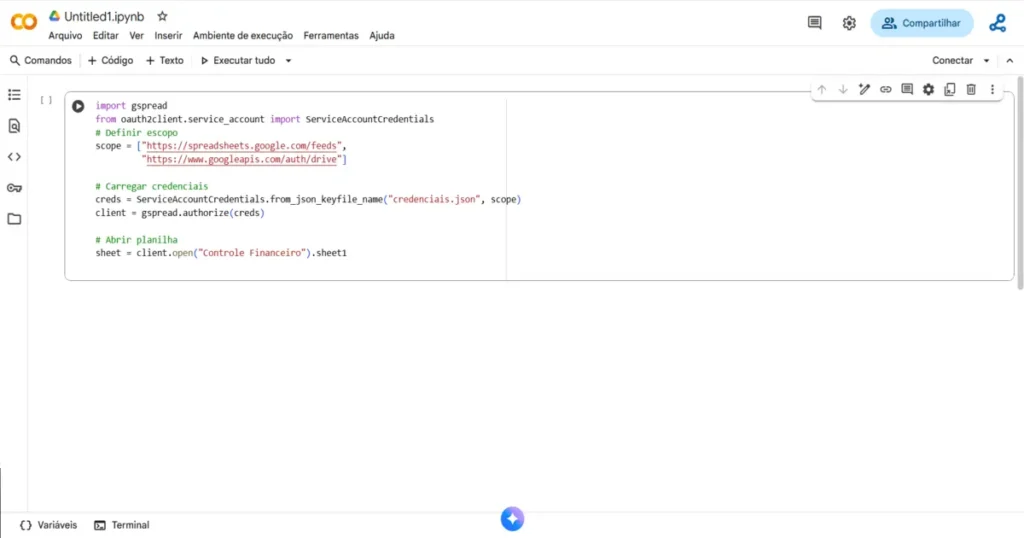Star the Untitled1.ipynb notebook
The image size is (1024, 538).
click(163, 16)
